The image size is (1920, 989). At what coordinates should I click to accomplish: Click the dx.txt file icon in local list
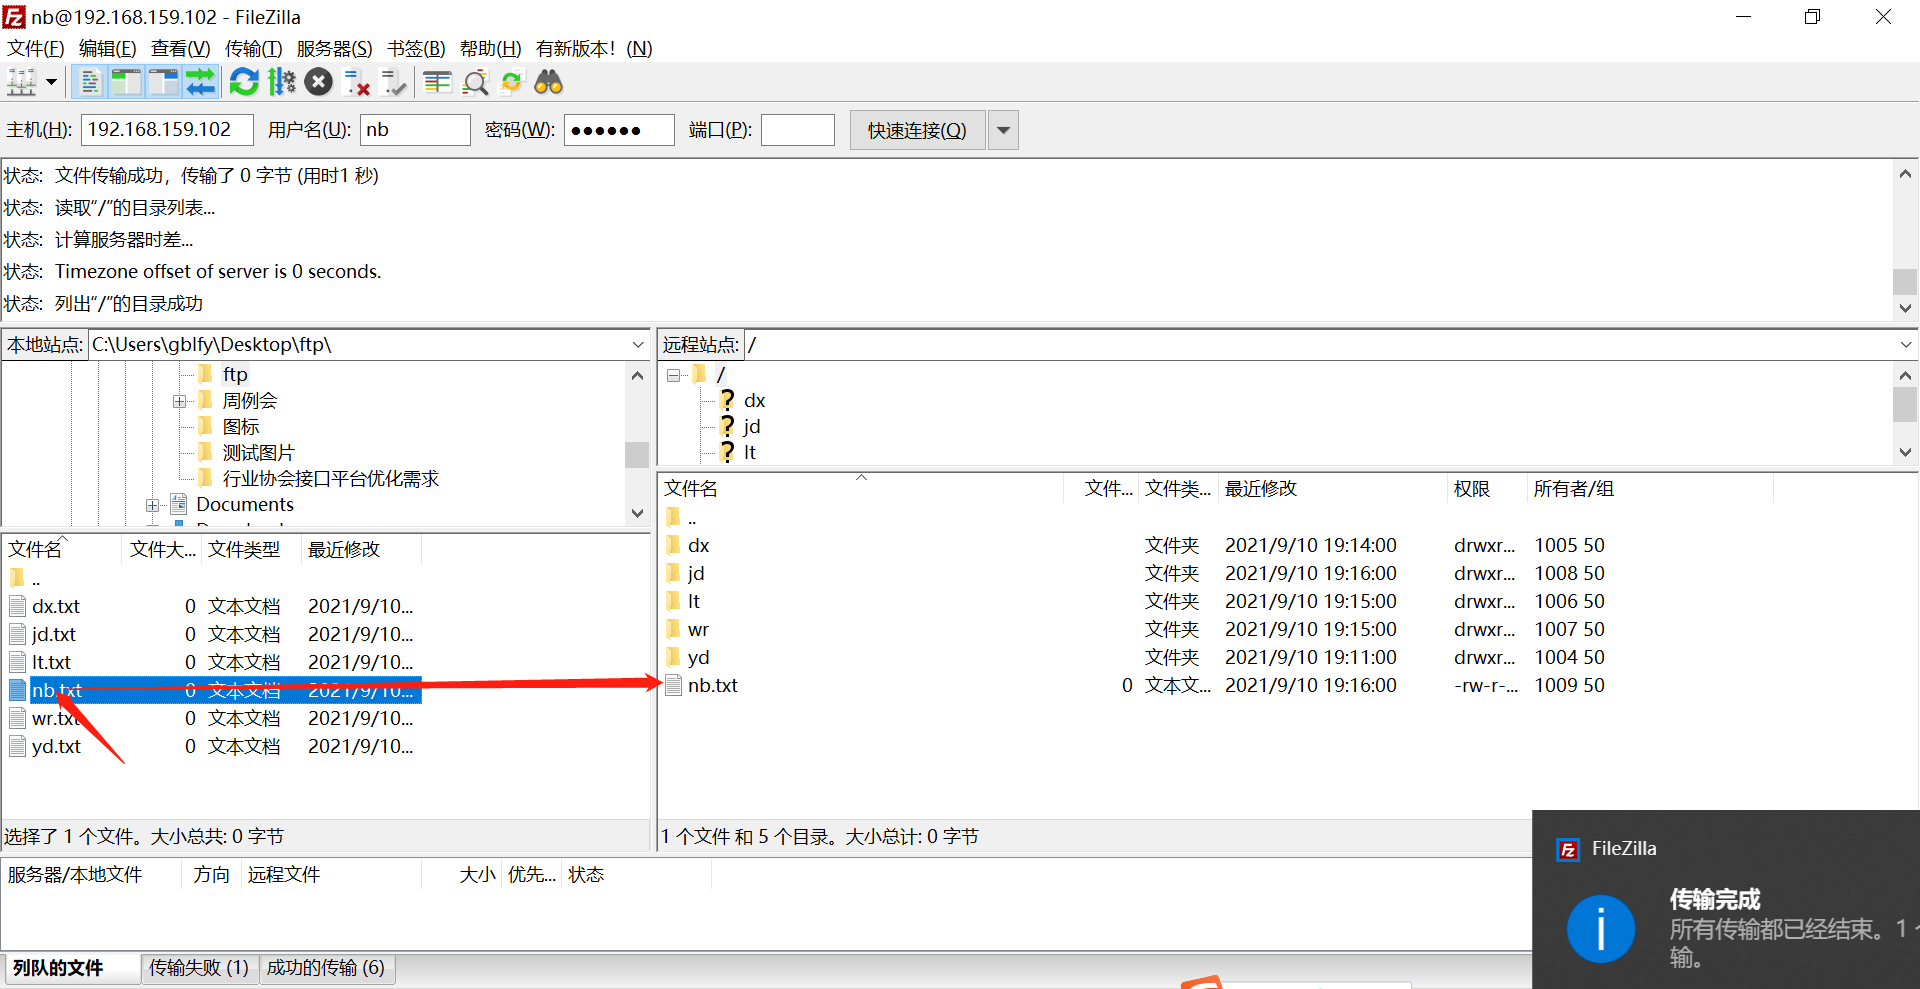[17, 606]
